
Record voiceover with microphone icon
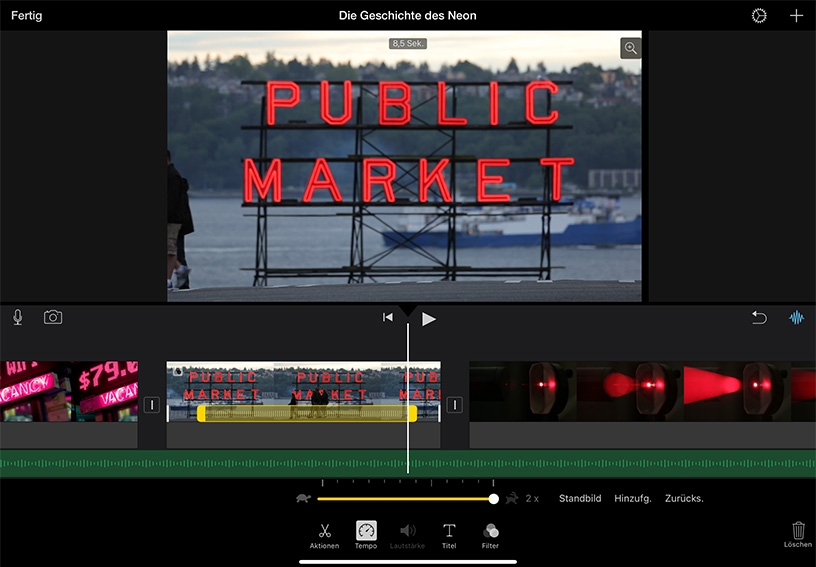pyautogui.click(x=18, y=317)
